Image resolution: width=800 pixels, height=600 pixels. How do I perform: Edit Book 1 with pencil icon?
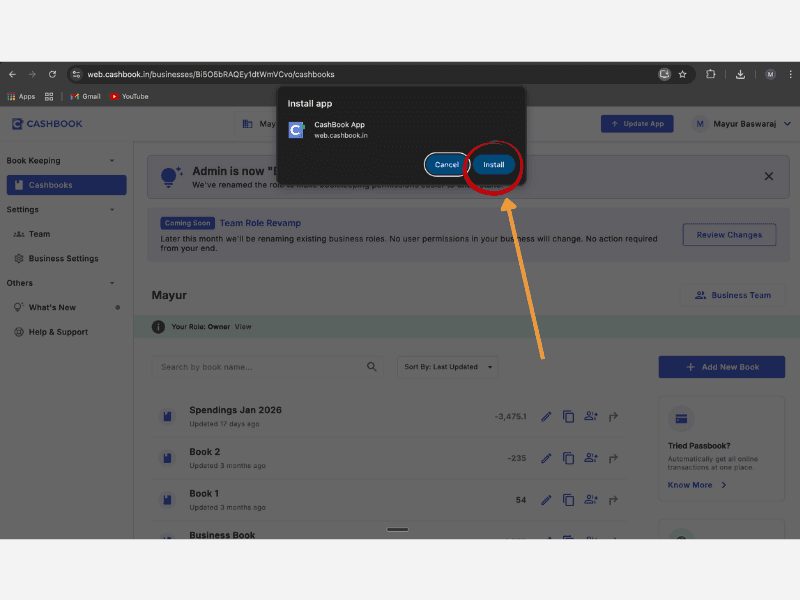pos(546,501)
